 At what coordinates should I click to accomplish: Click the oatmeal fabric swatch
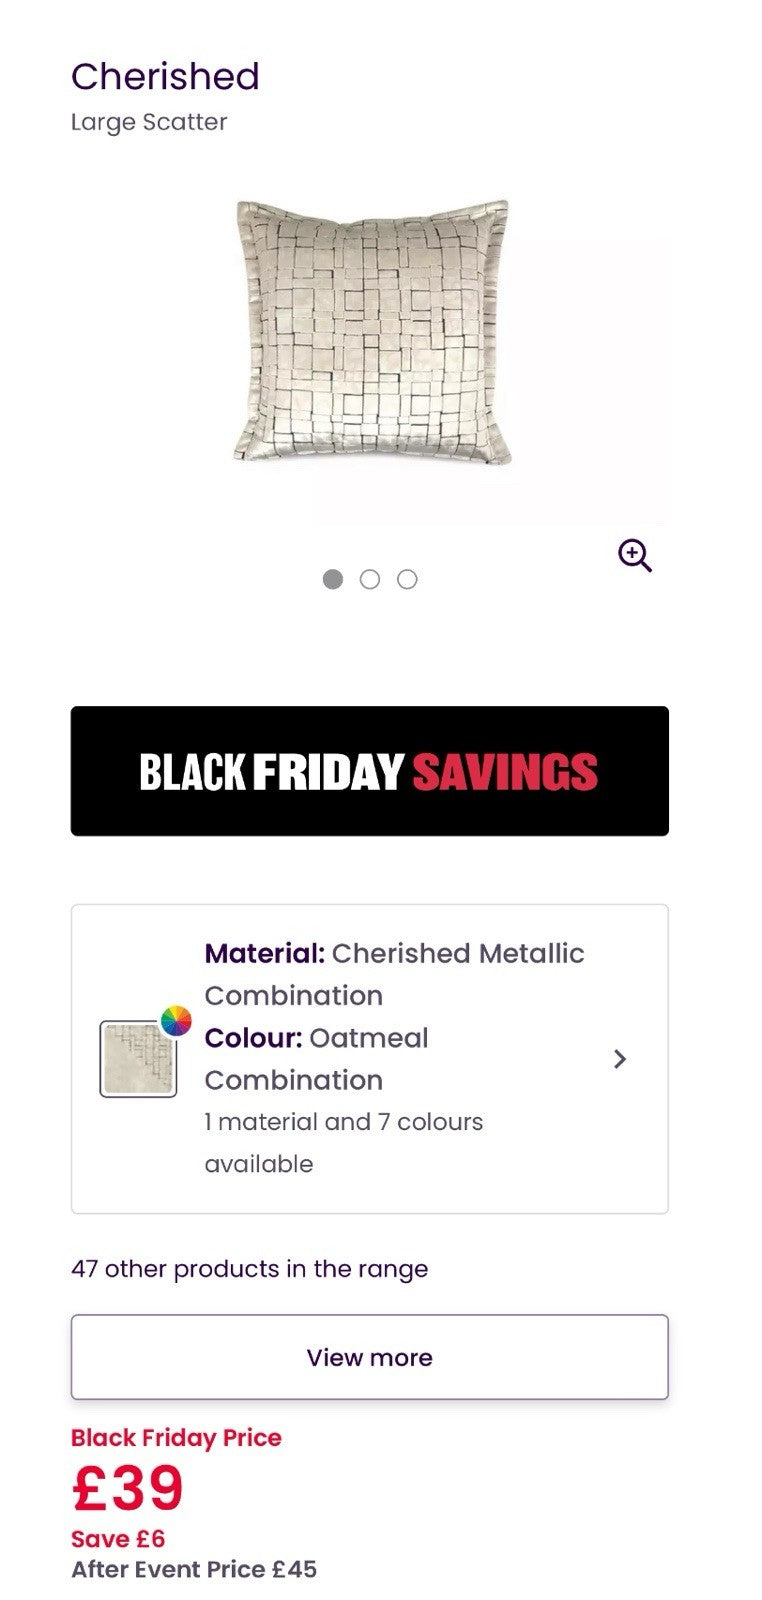coord(137,1060)
